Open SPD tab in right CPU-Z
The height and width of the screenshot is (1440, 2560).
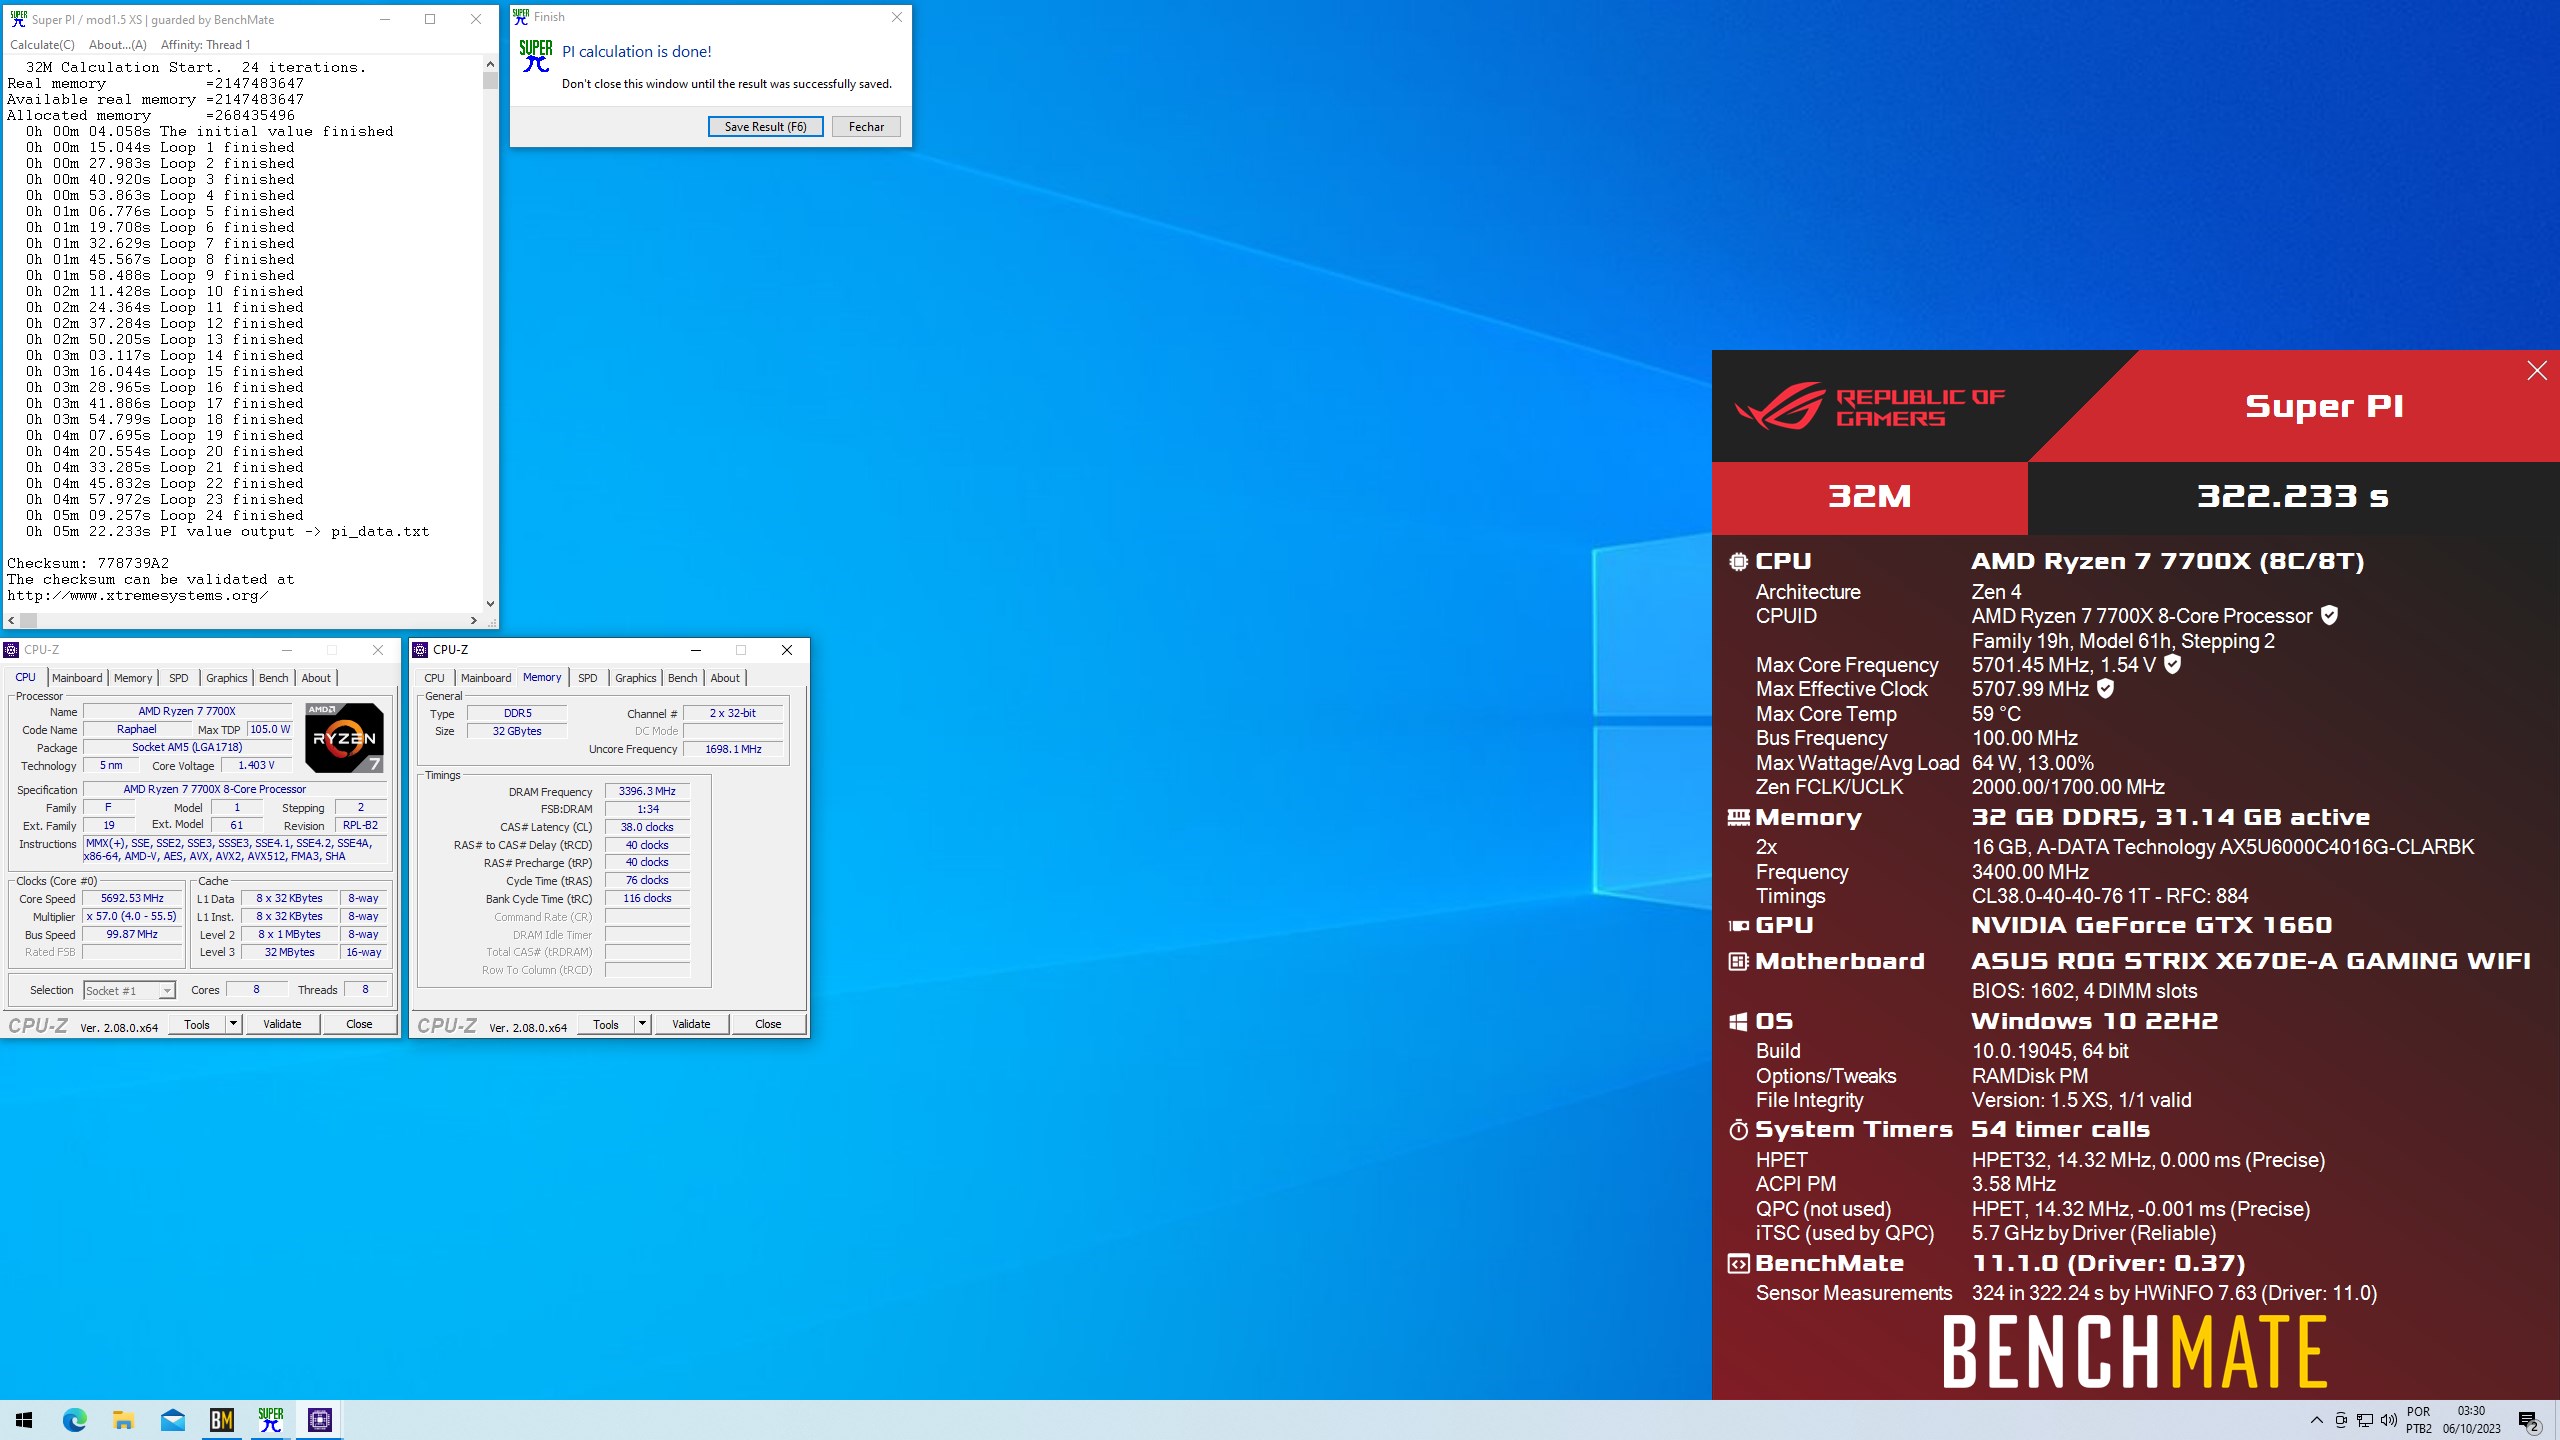588,678
